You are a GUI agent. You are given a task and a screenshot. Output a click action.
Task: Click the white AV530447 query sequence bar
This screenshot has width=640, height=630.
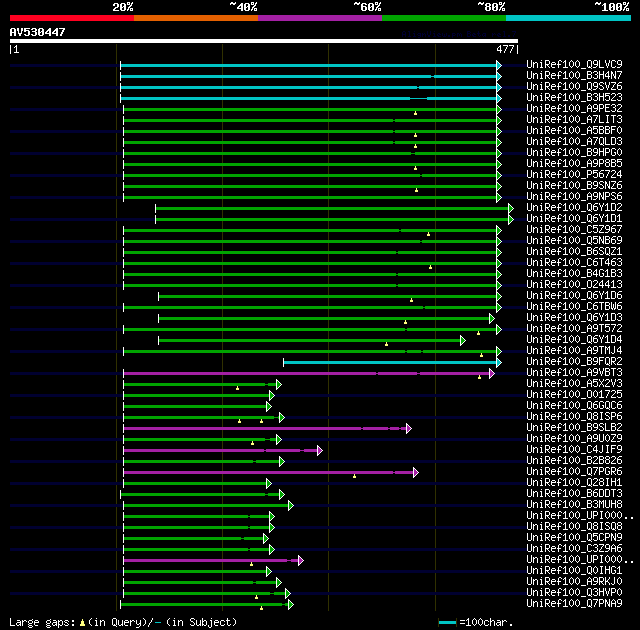click(x=264, y=41)
